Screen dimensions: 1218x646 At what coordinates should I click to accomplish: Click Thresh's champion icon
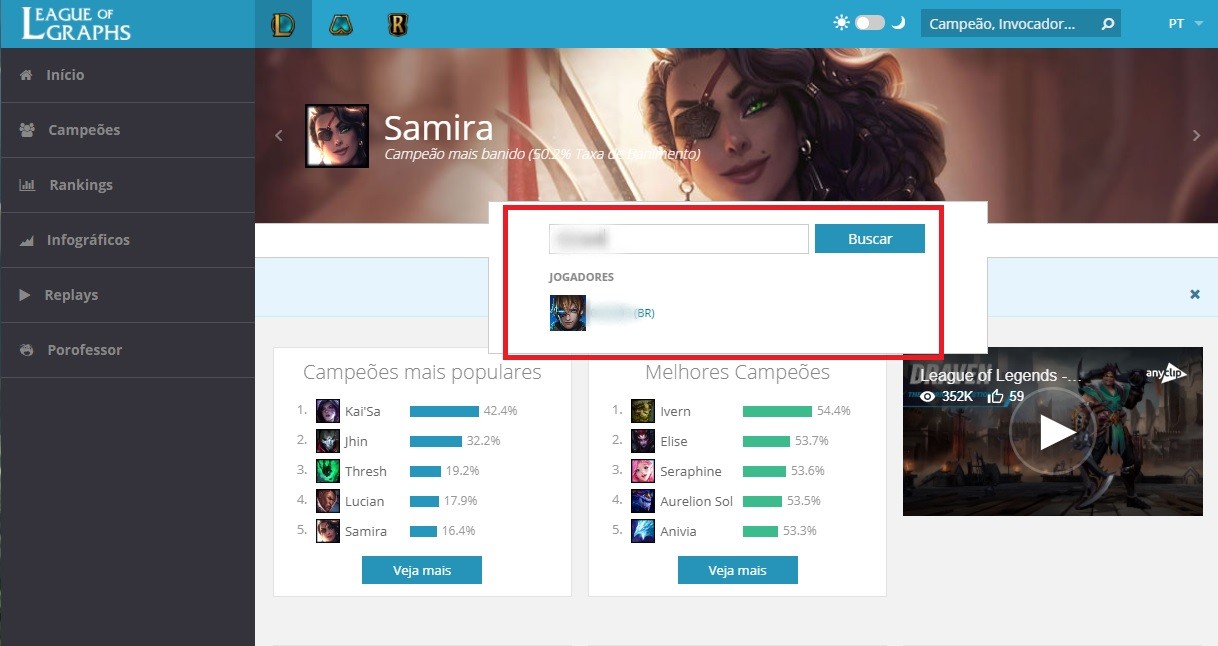click(x=328, y=471)
